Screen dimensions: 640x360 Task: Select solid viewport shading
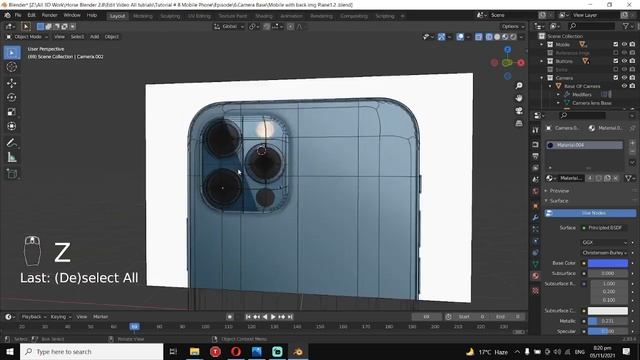pyautogui.click(x=497, y=37)
